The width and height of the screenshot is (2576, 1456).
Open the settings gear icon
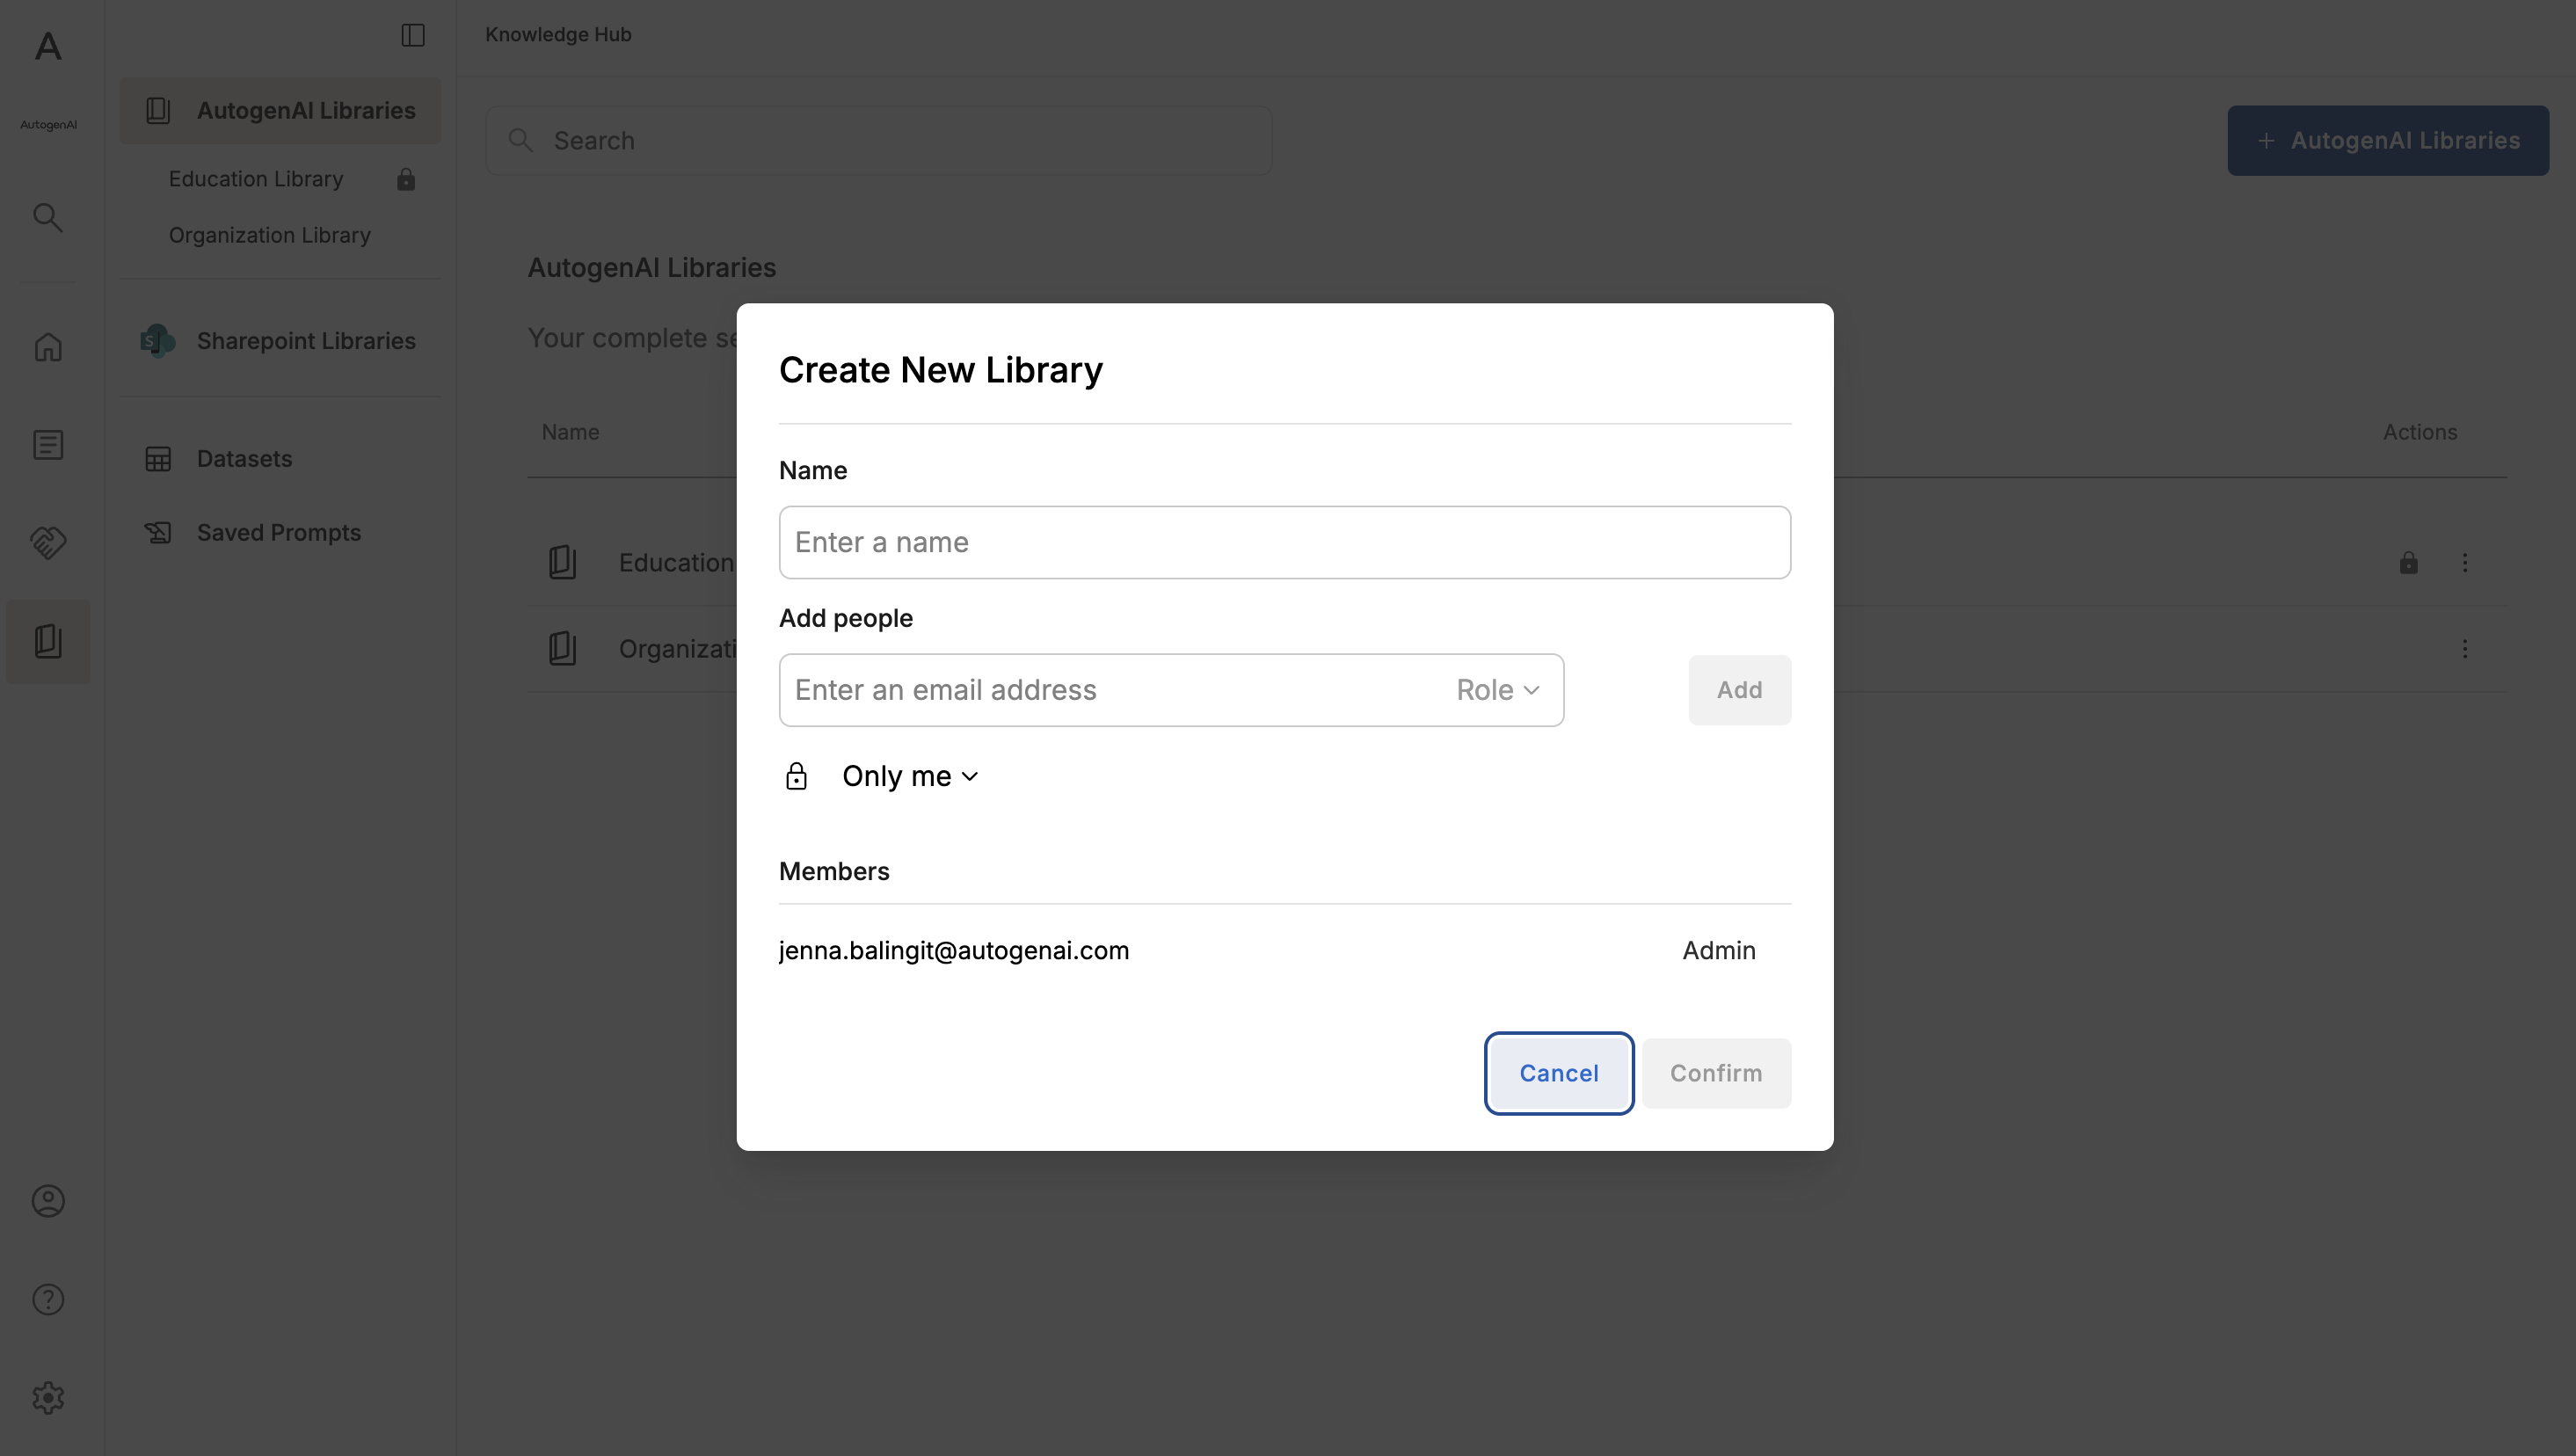(48, 1397)
